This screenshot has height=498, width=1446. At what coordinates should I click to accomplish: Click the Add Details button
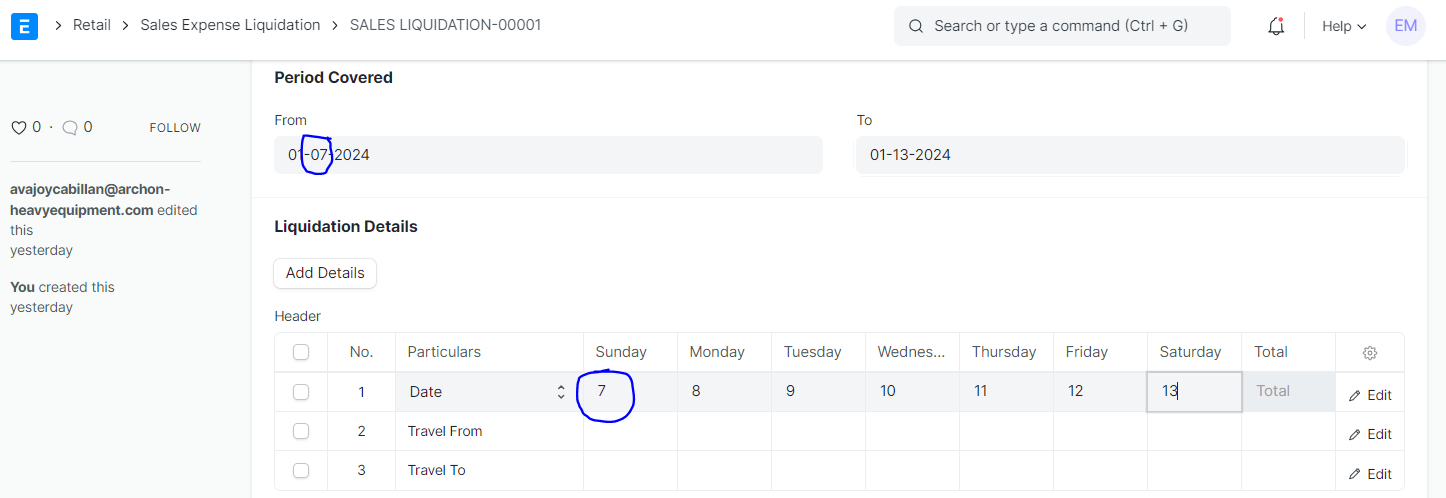(325, 273)
